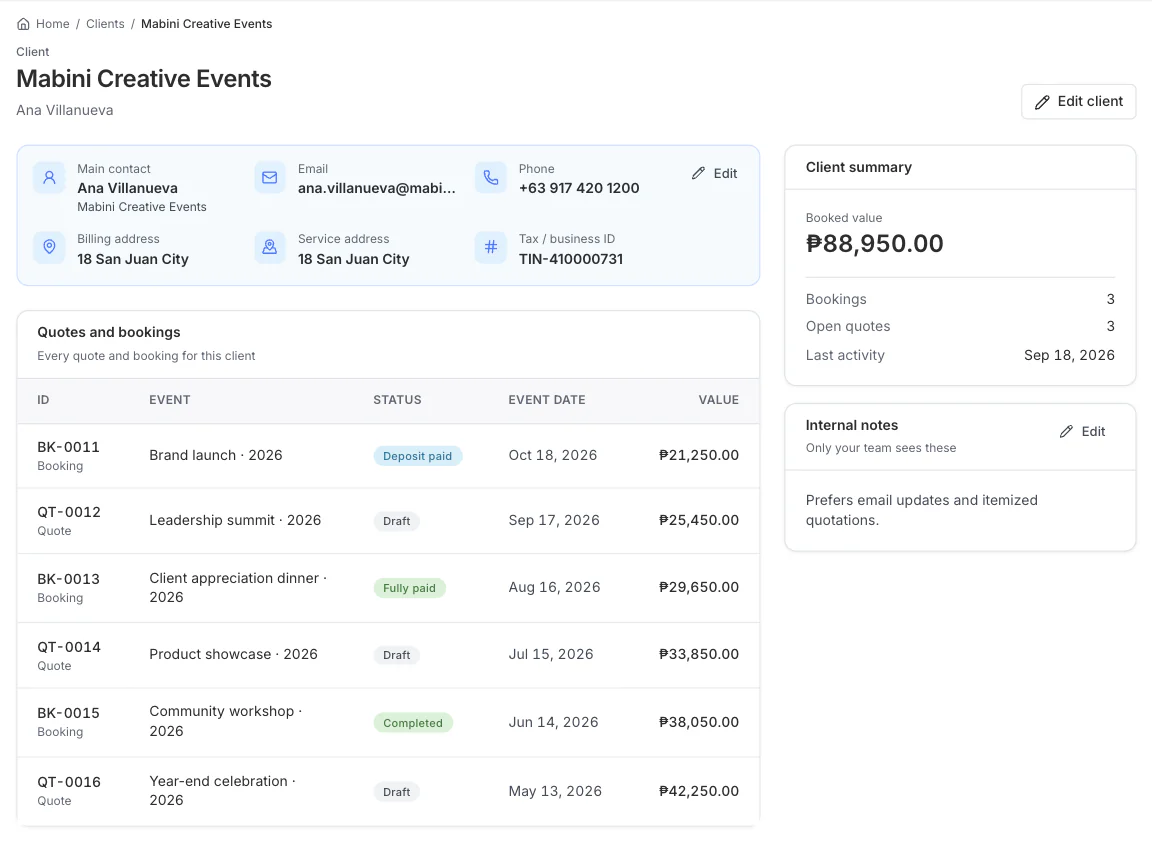The image size is (1152, 842).
Task: Click the Brand launch · 2026 event
Action: coord(216,456)
